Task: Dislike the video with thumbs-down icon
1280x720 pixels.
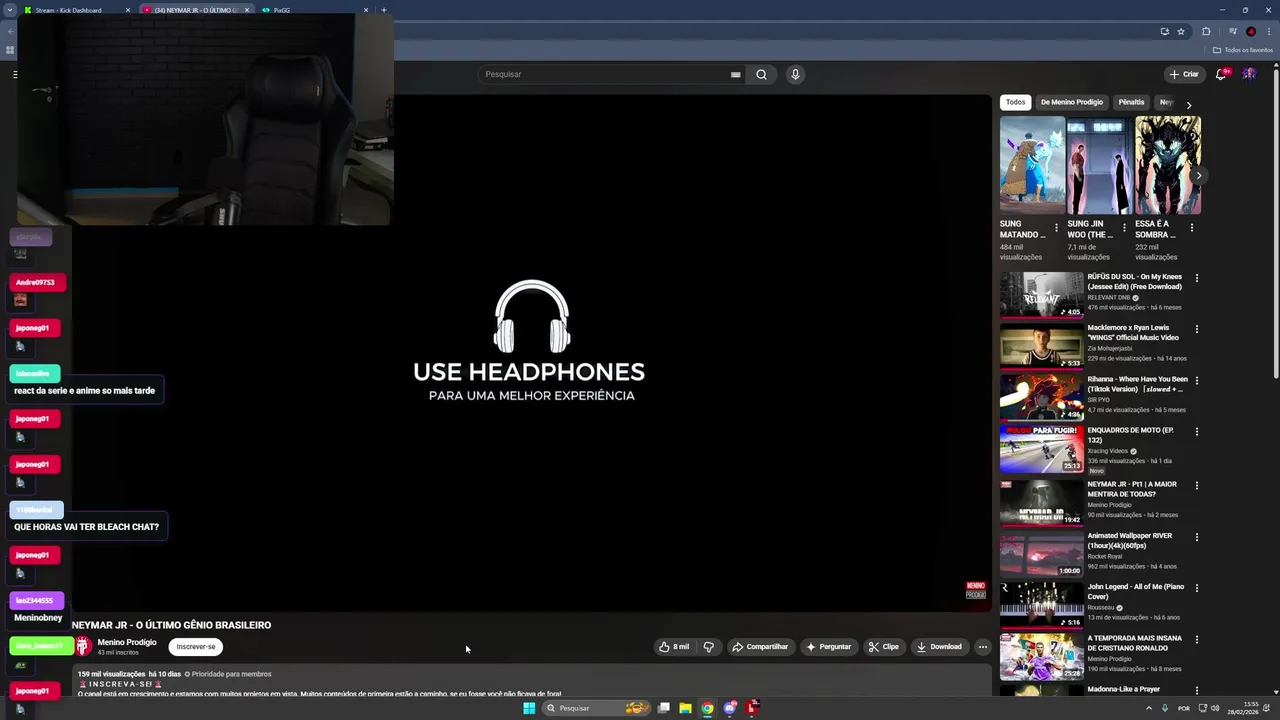Action: pos(708,647)
